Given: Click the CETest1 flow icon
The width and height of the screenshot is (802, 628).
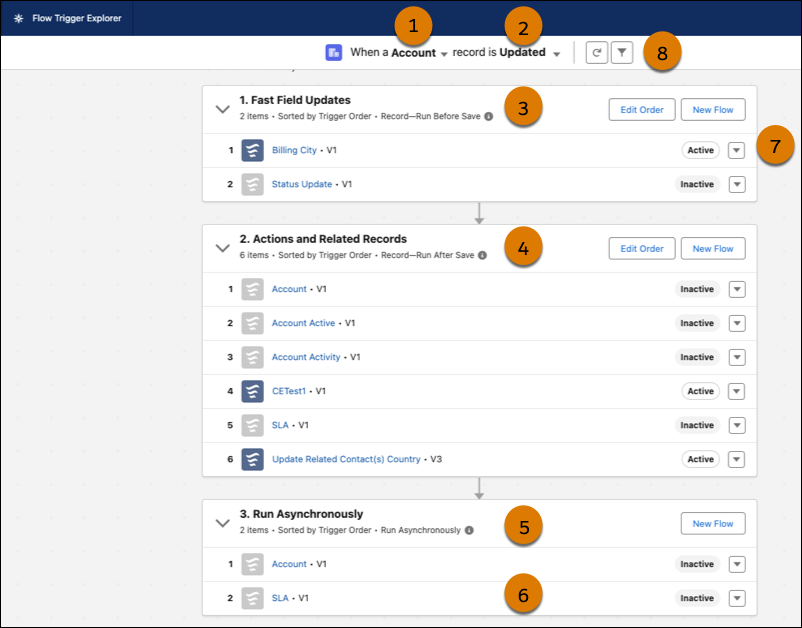Looking at the screenshot, I should click(x=252, y=391).
